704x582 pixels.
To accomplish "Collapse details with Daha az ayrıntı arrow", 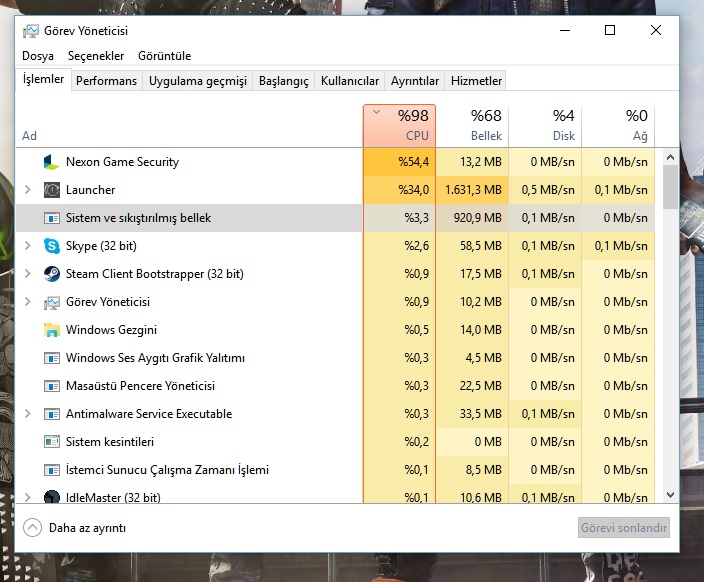I will tap(32, 528).
